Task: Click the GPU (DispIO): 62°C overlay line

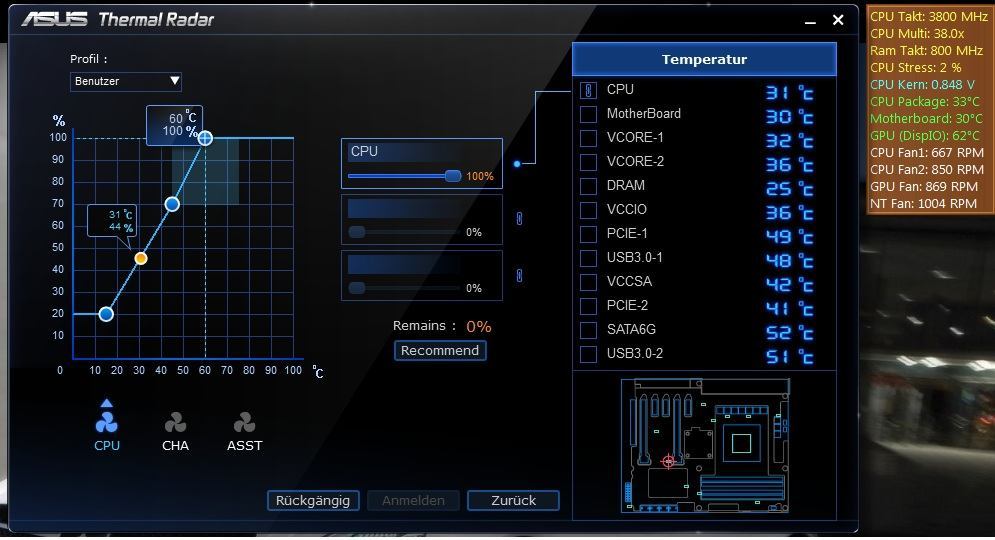Action: 925,135
